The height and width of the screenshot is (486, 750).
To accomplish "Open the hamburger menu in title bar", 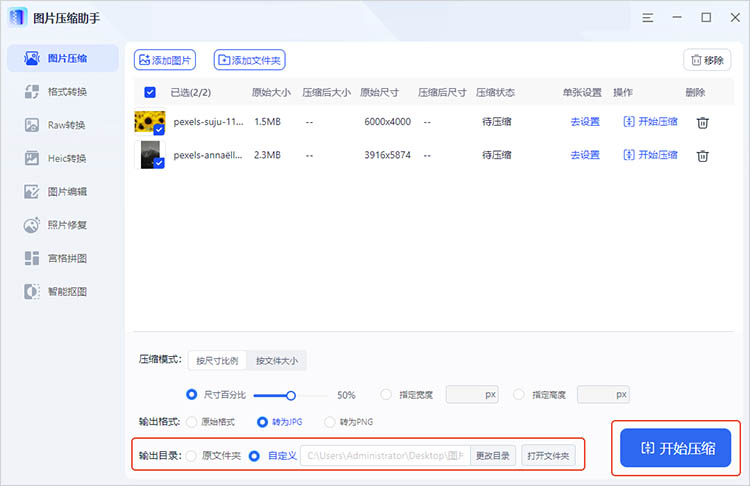I will pos(648,18).
